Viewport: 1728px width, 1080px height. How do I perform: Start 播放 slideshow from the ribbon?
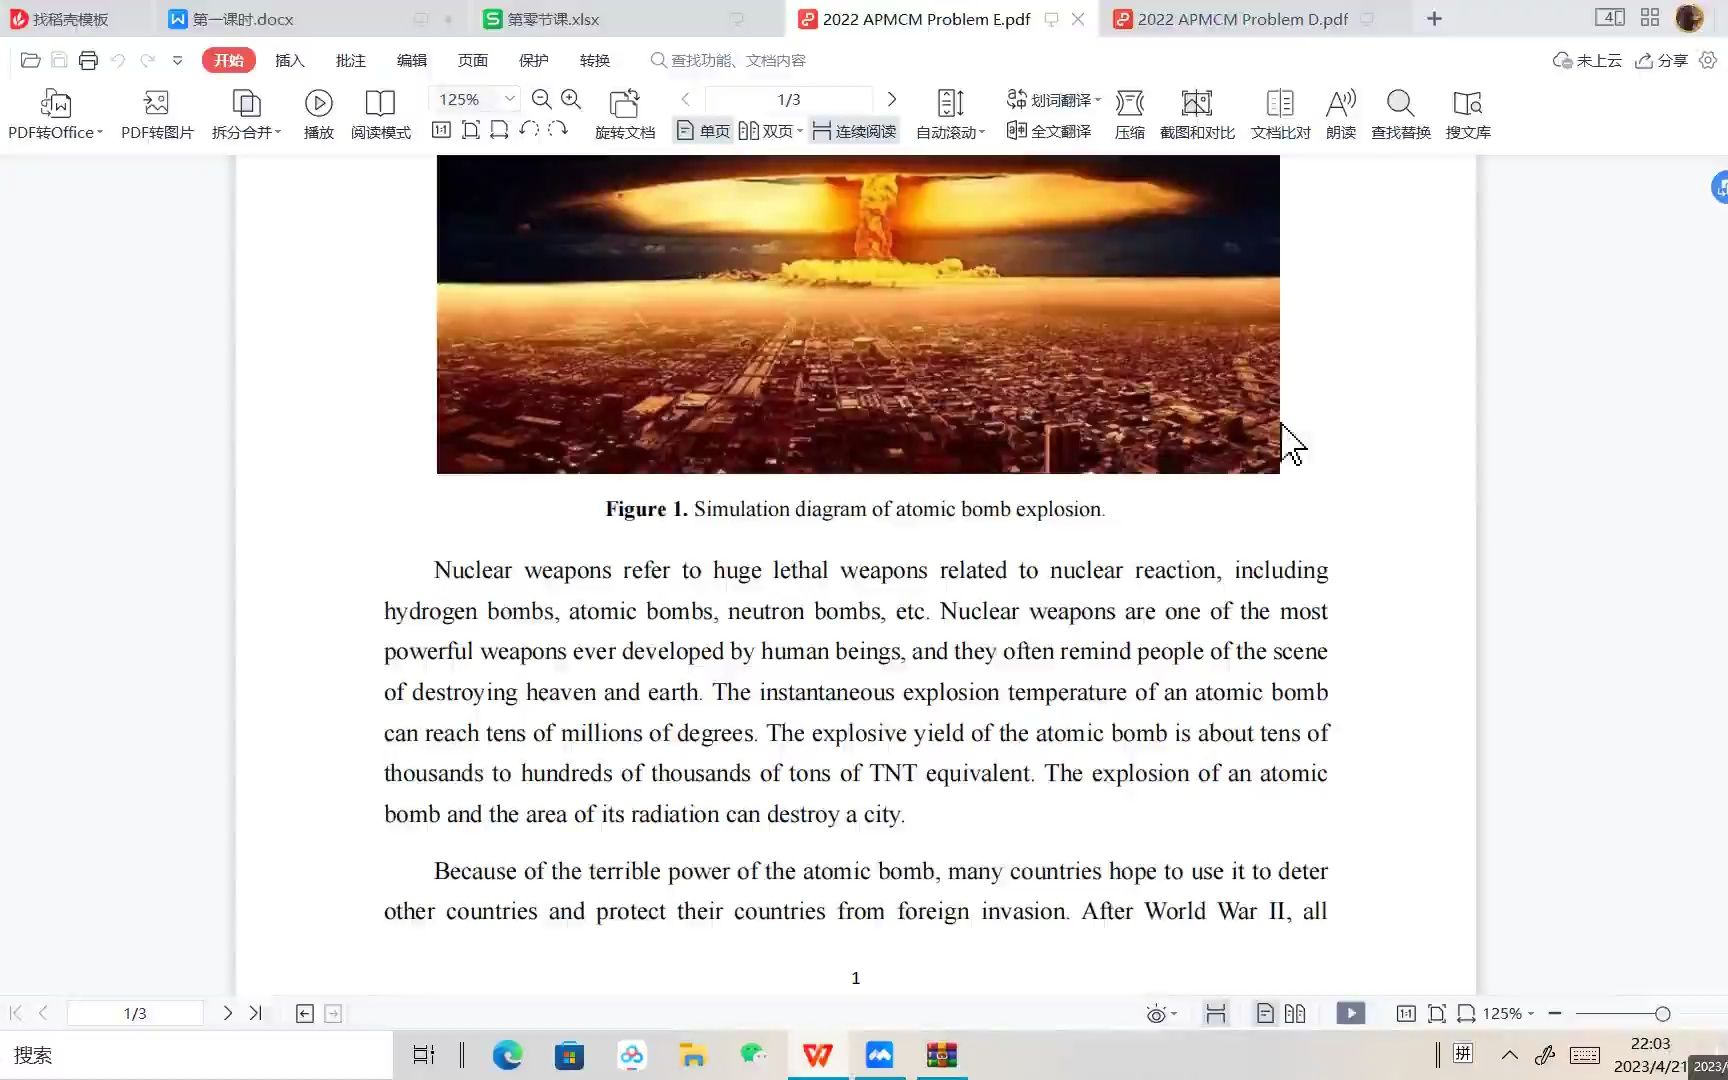pos(319,114)
